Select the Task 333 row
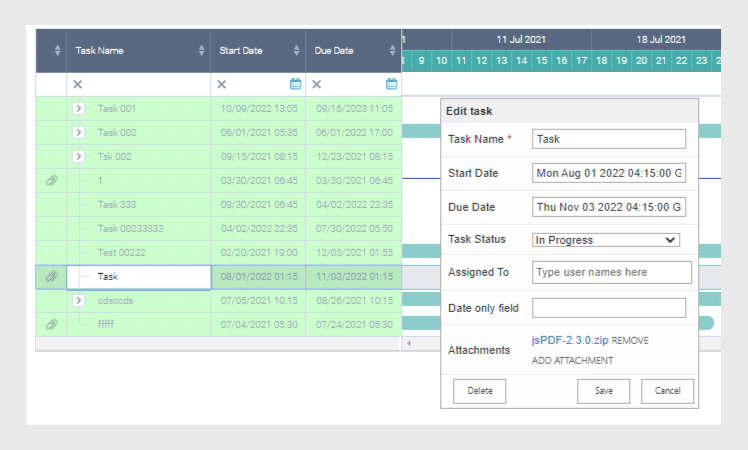The height and width of the screenshot is (450, 748). pos(218,204)
